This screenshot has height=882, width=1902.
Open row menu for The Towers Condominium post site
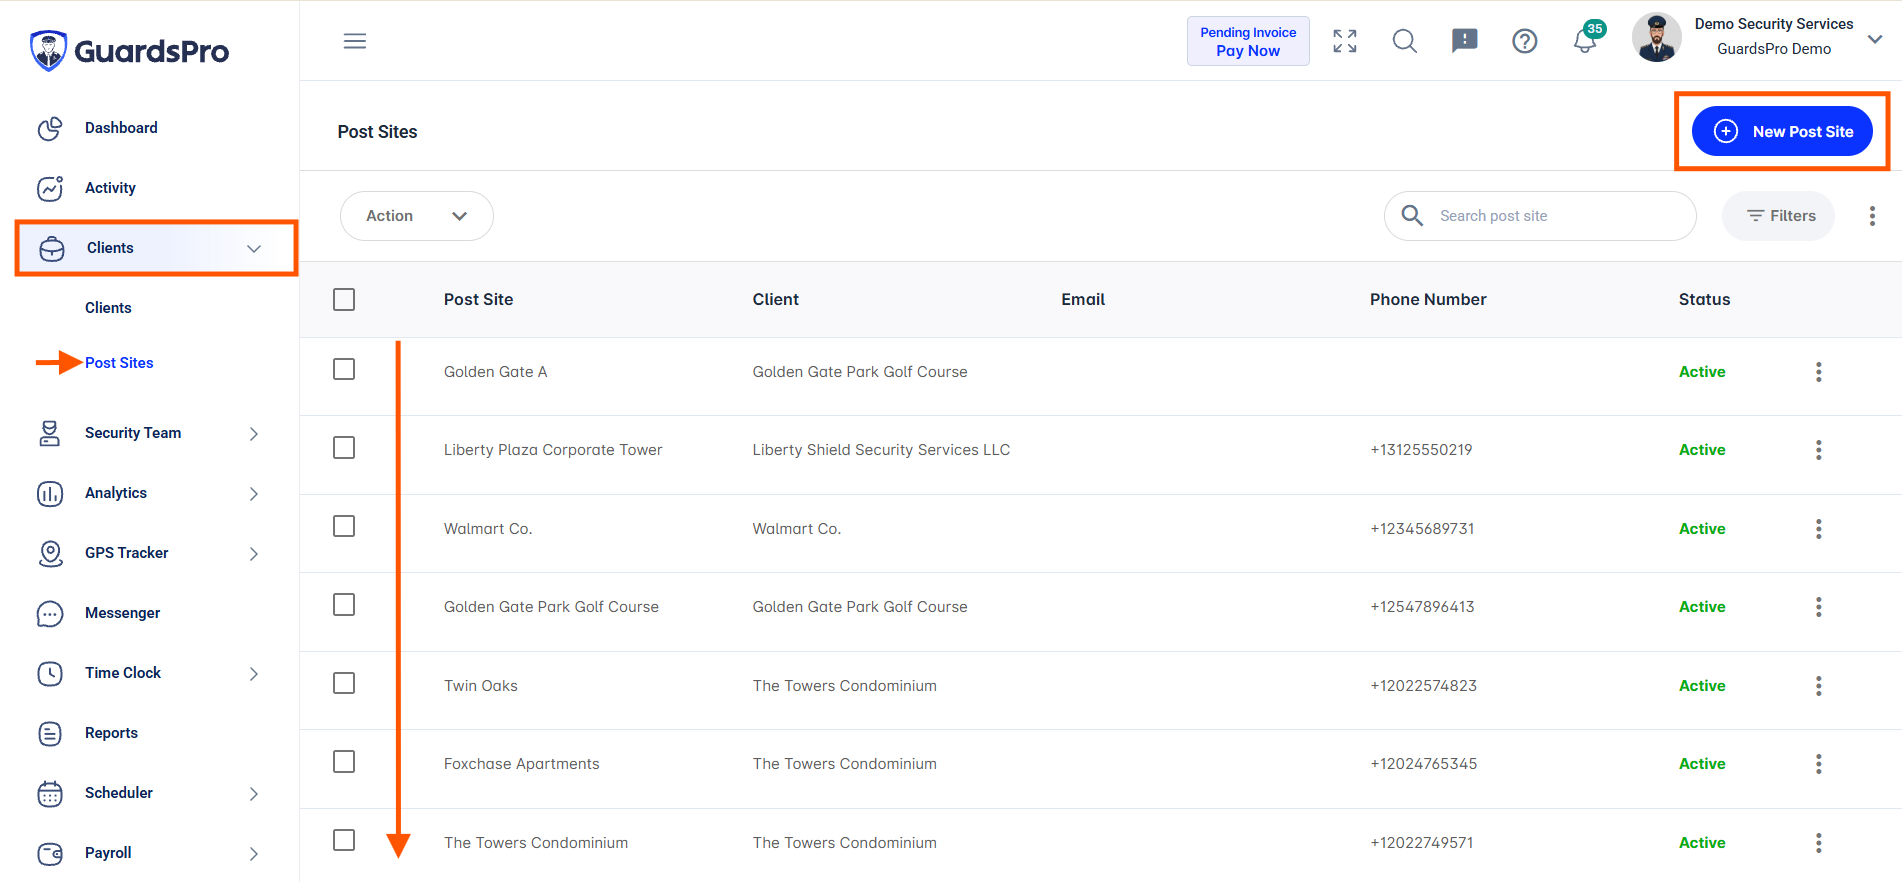coord(1818,843)
